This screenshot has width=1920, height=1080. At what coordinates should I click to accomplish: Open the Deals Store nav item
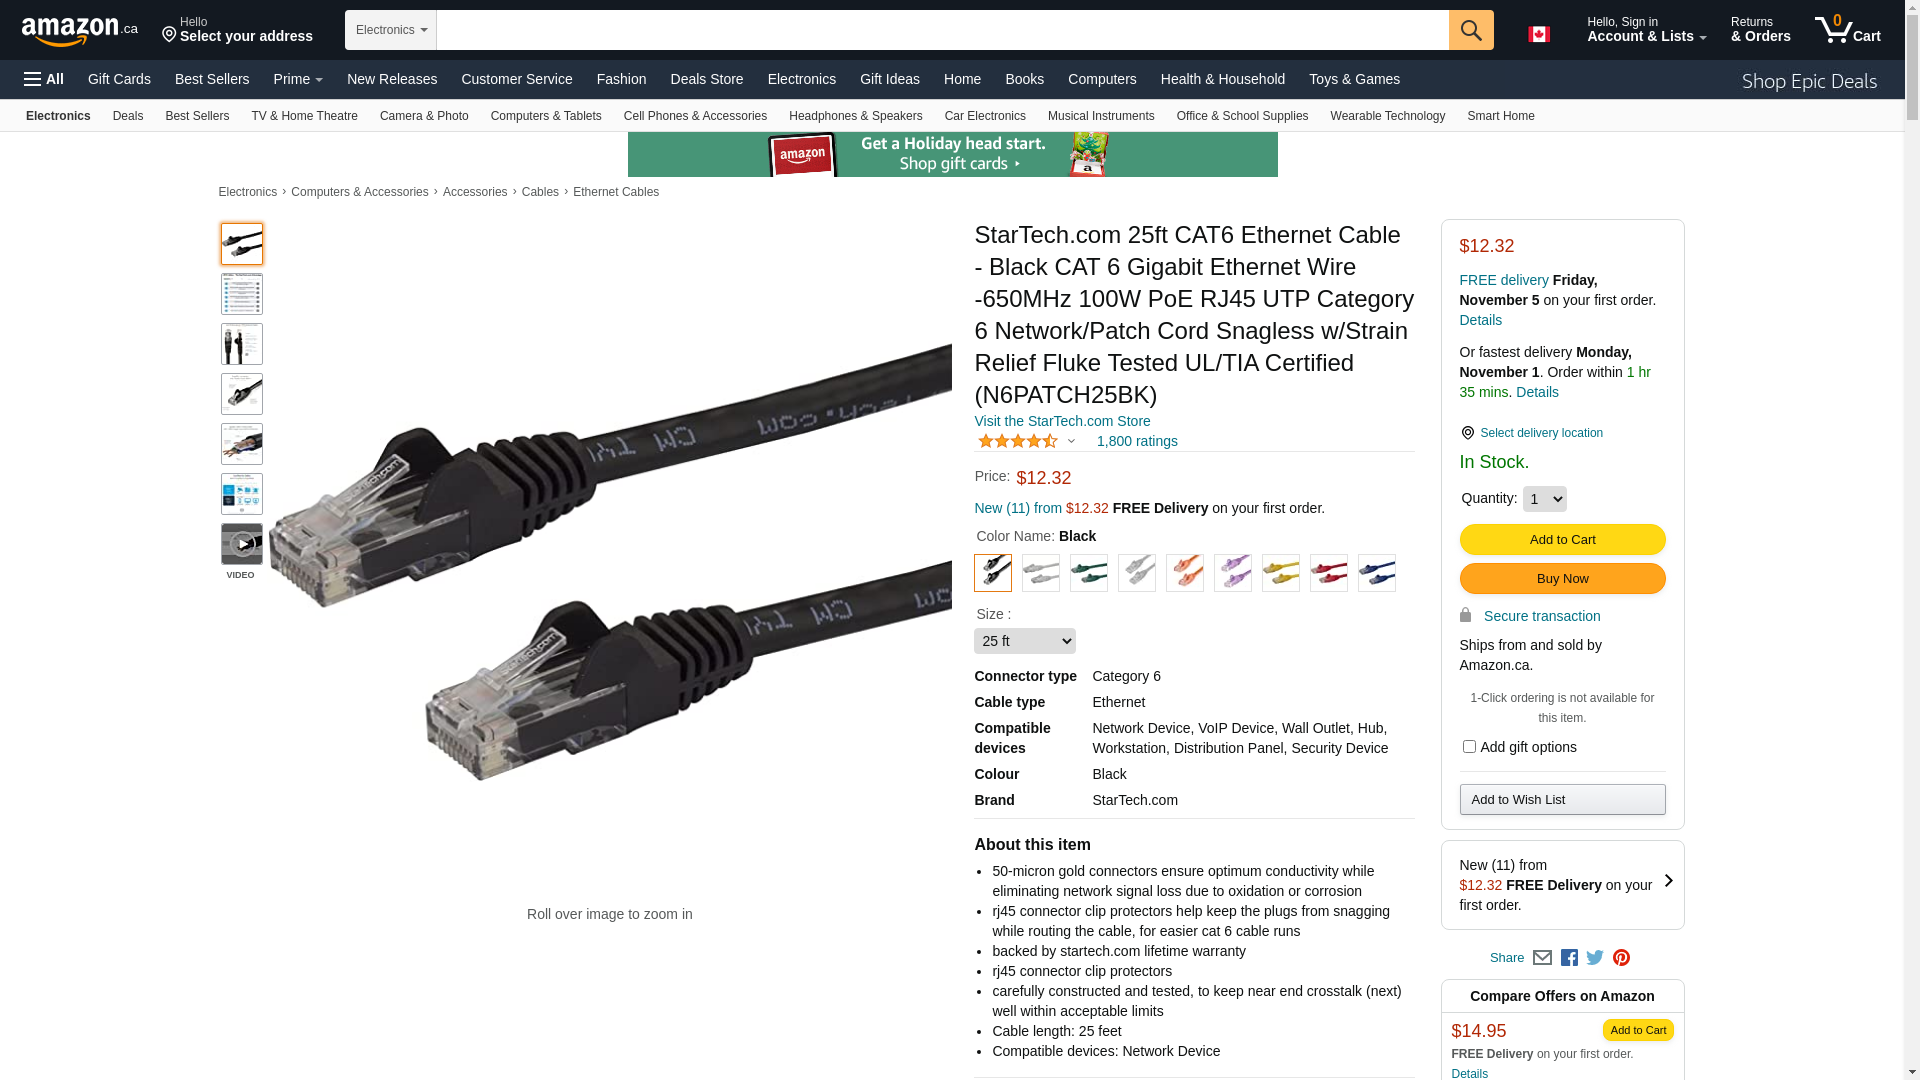[707, 79]
